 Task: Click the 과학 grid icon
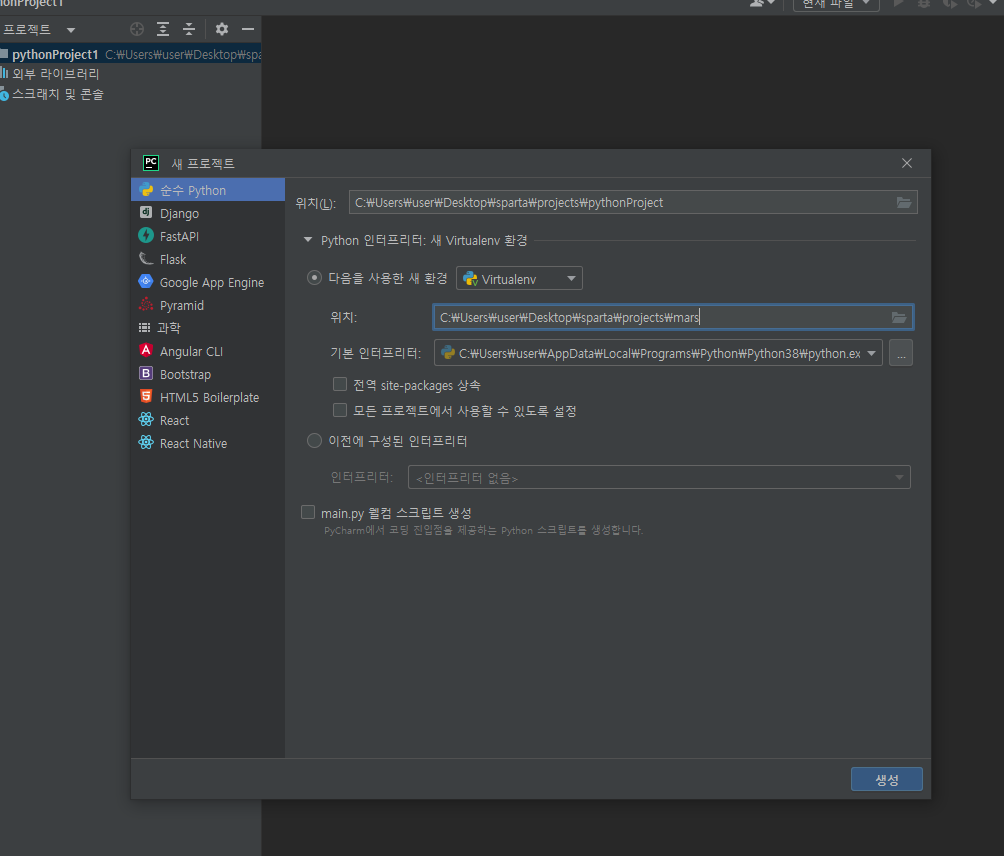point(145,328)
